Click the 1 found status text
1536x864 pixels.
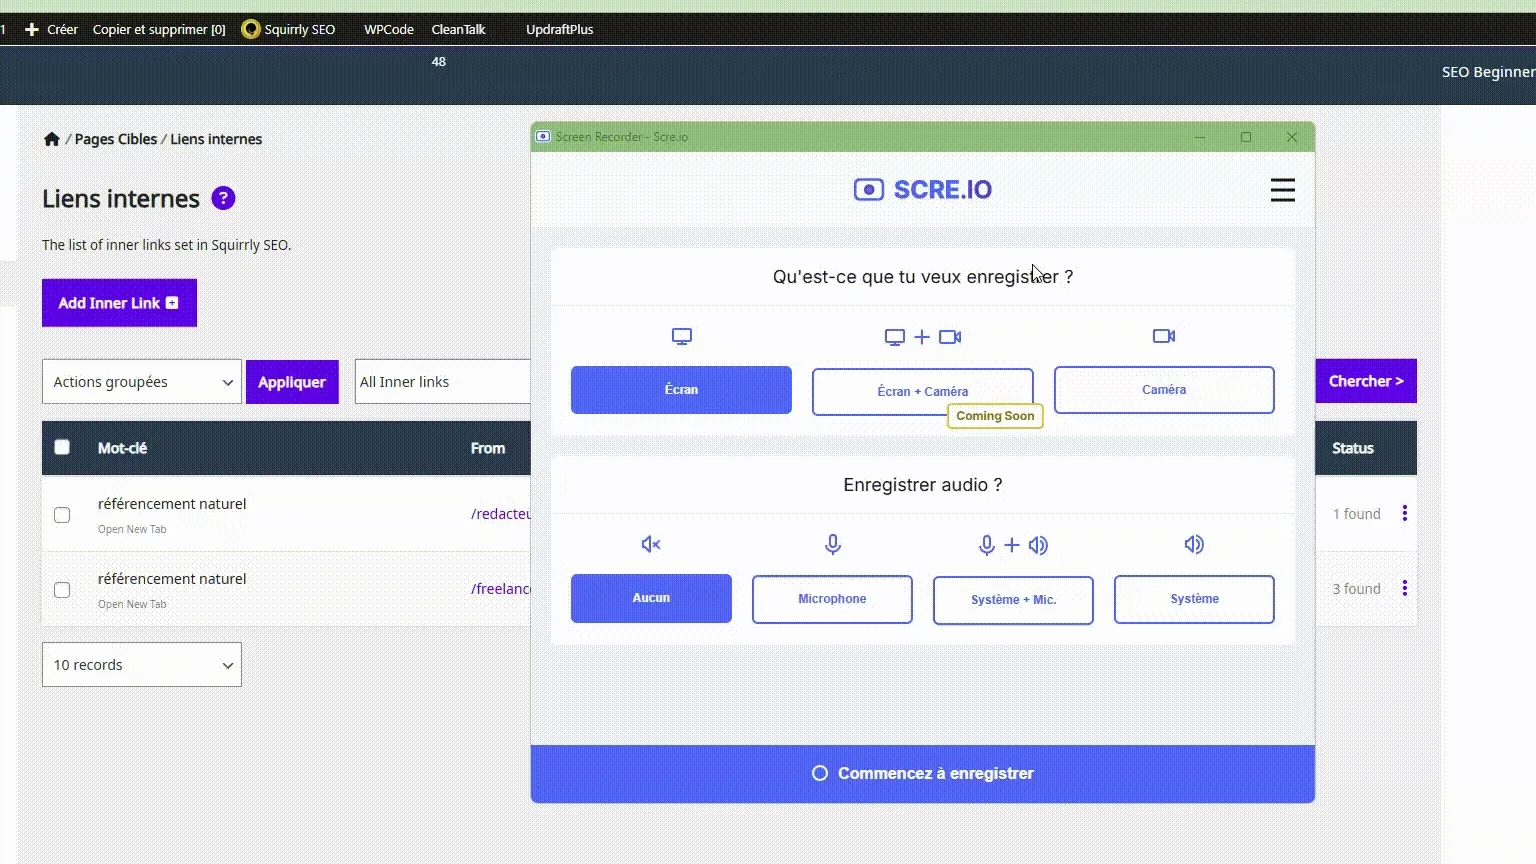[x=1356, y=514]
